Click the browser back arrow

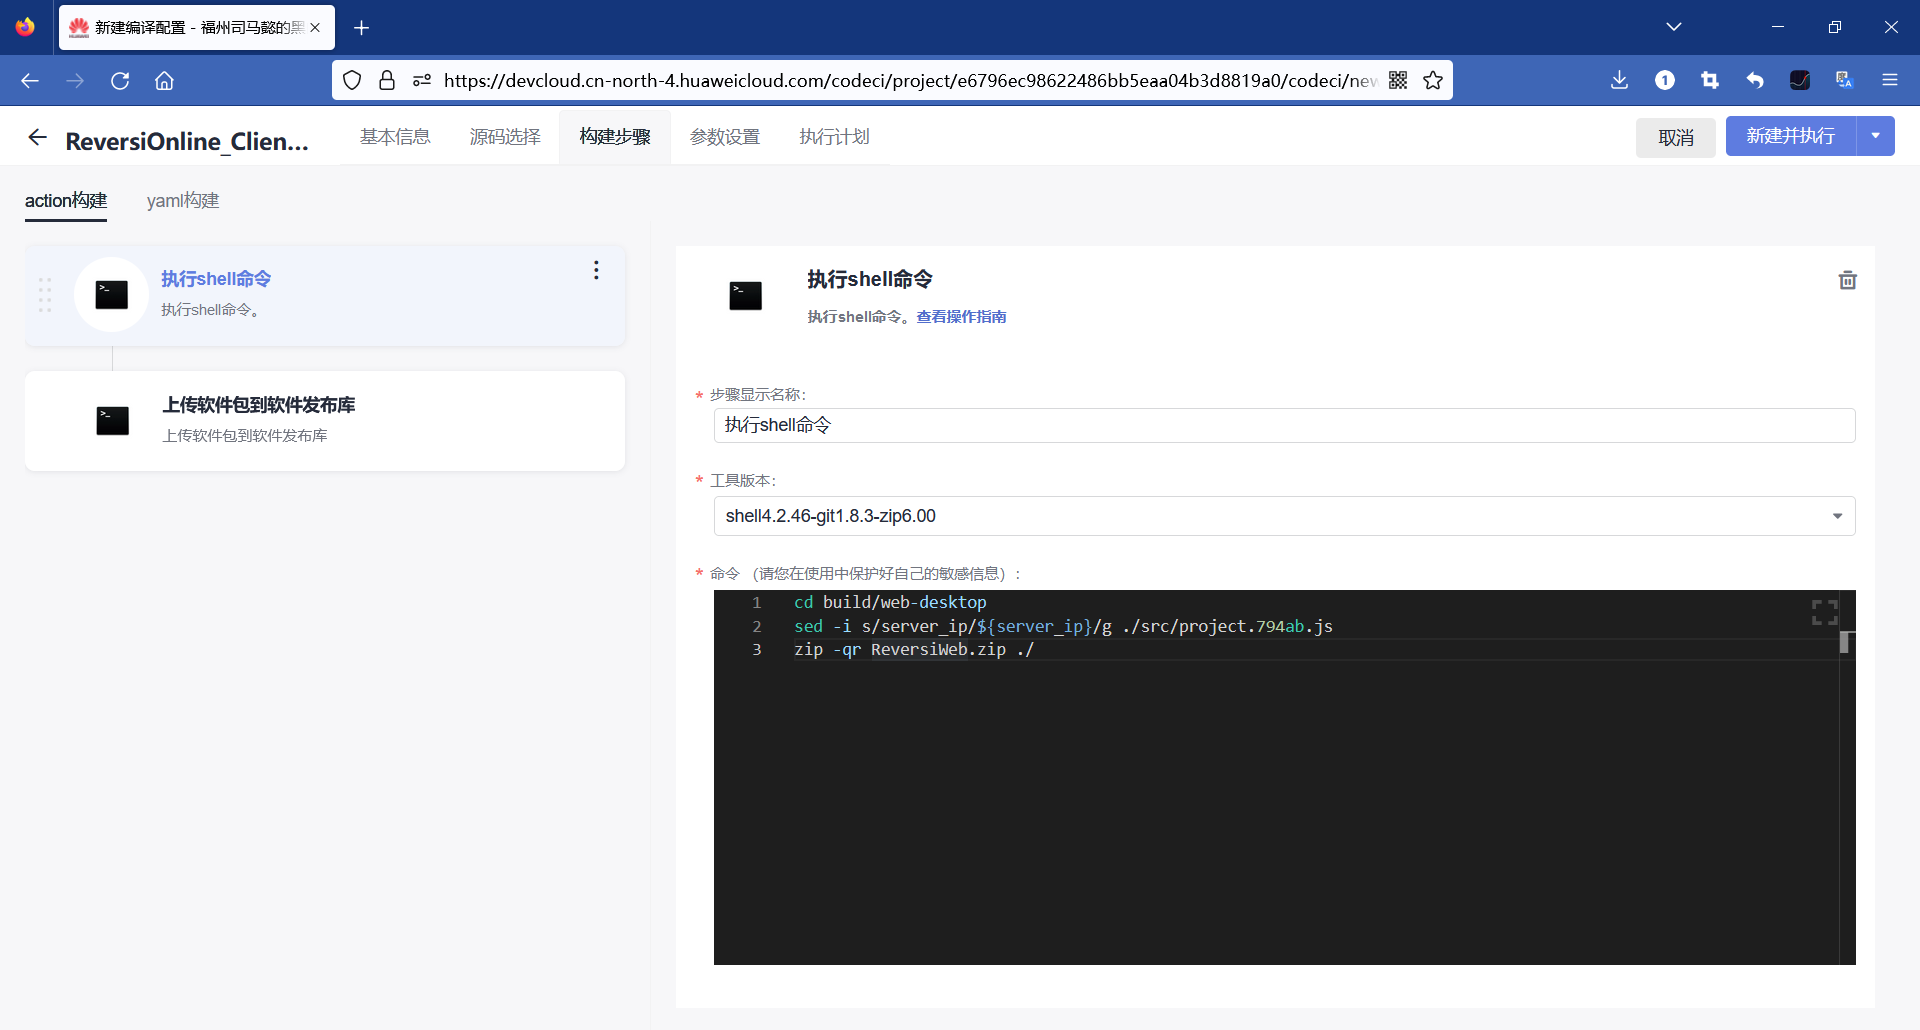(x=30, y=80)
